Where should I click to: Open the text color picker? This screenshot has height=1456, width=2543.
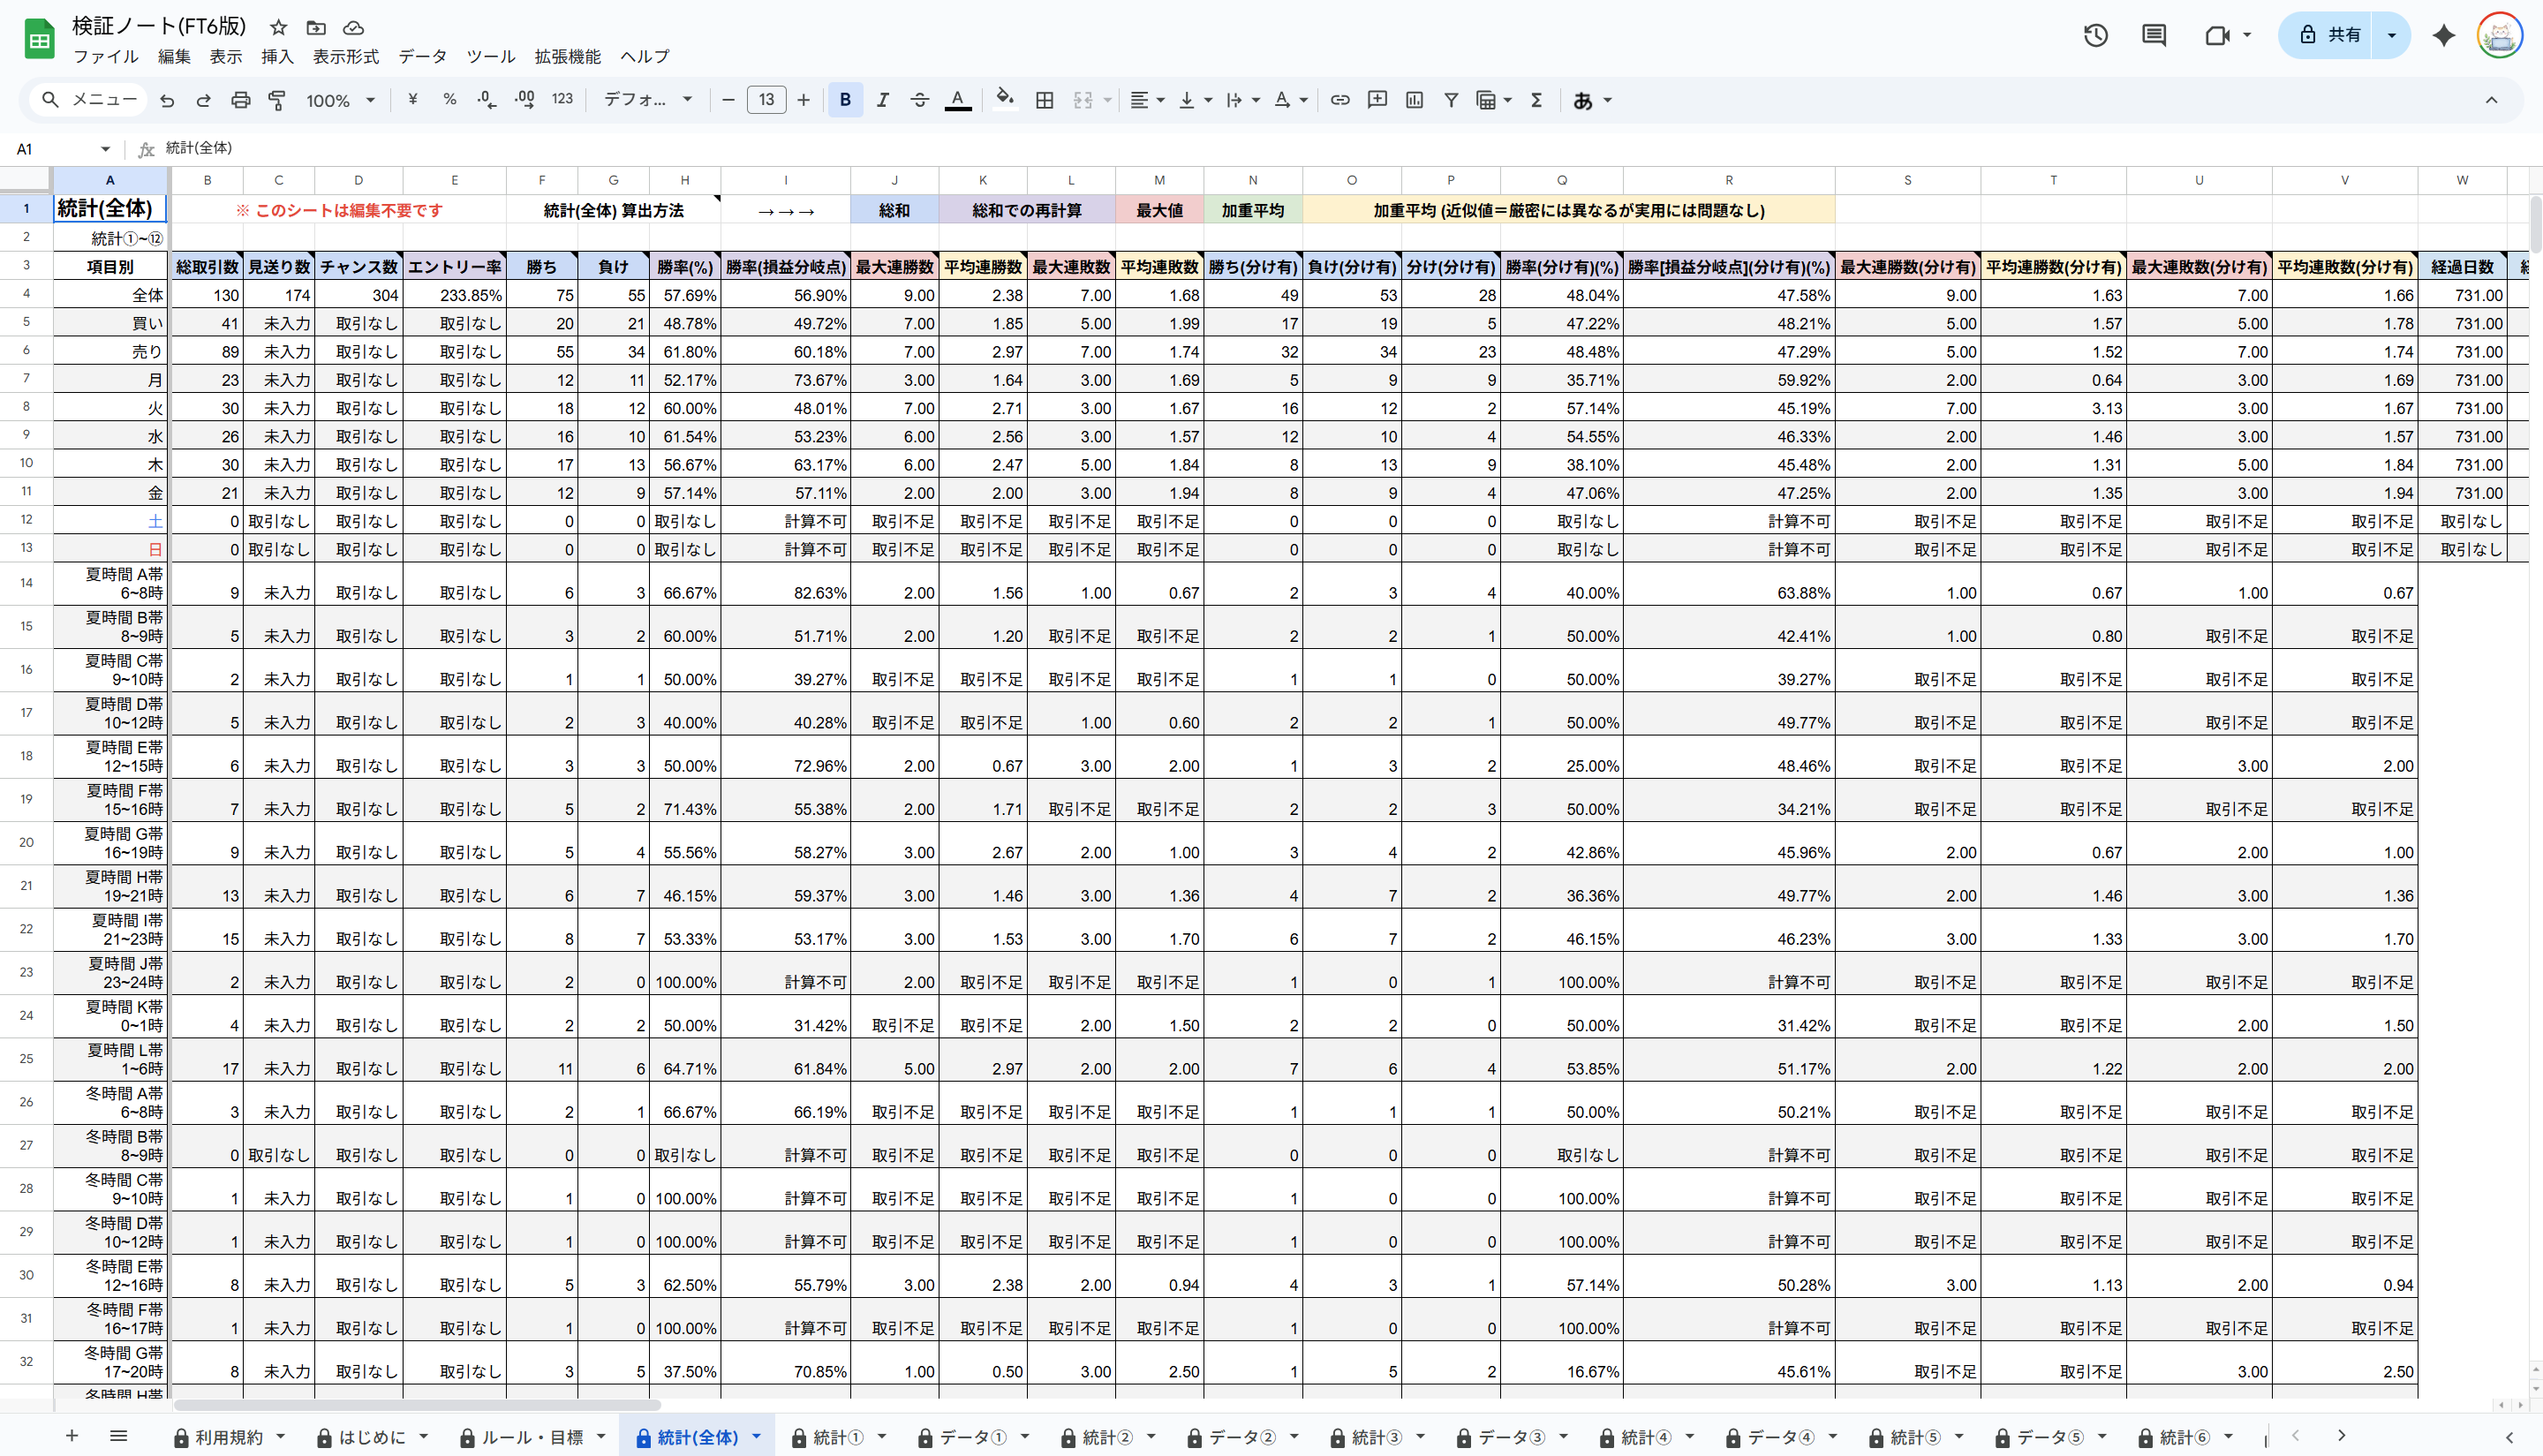pyautogui.click(x=957, y=100)
